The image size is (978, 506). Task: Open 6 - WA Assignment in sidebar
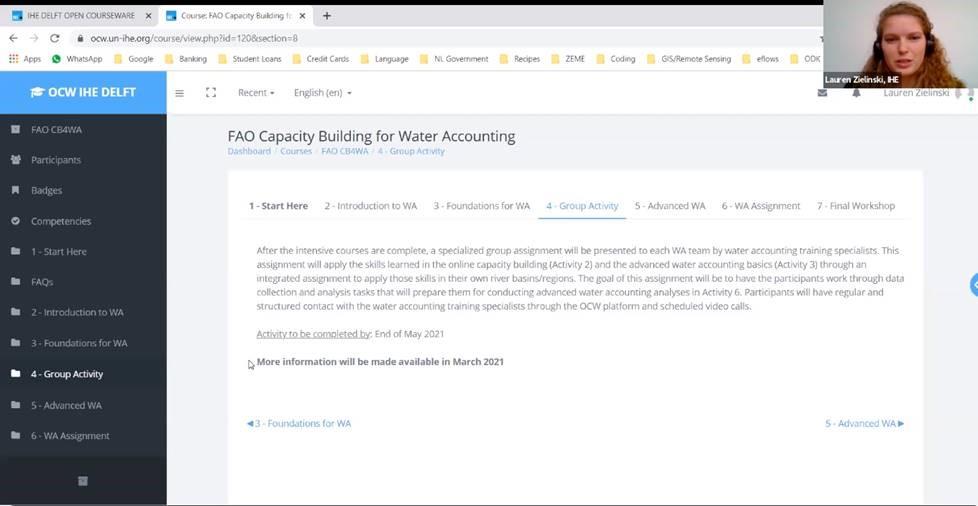(83, 435)
